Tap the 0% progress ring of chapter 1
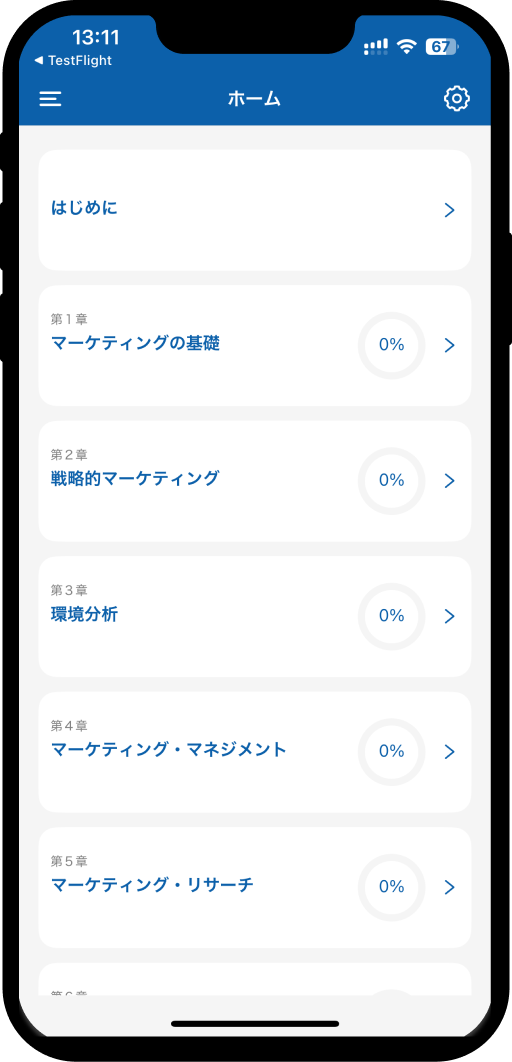 coord(391,345)
